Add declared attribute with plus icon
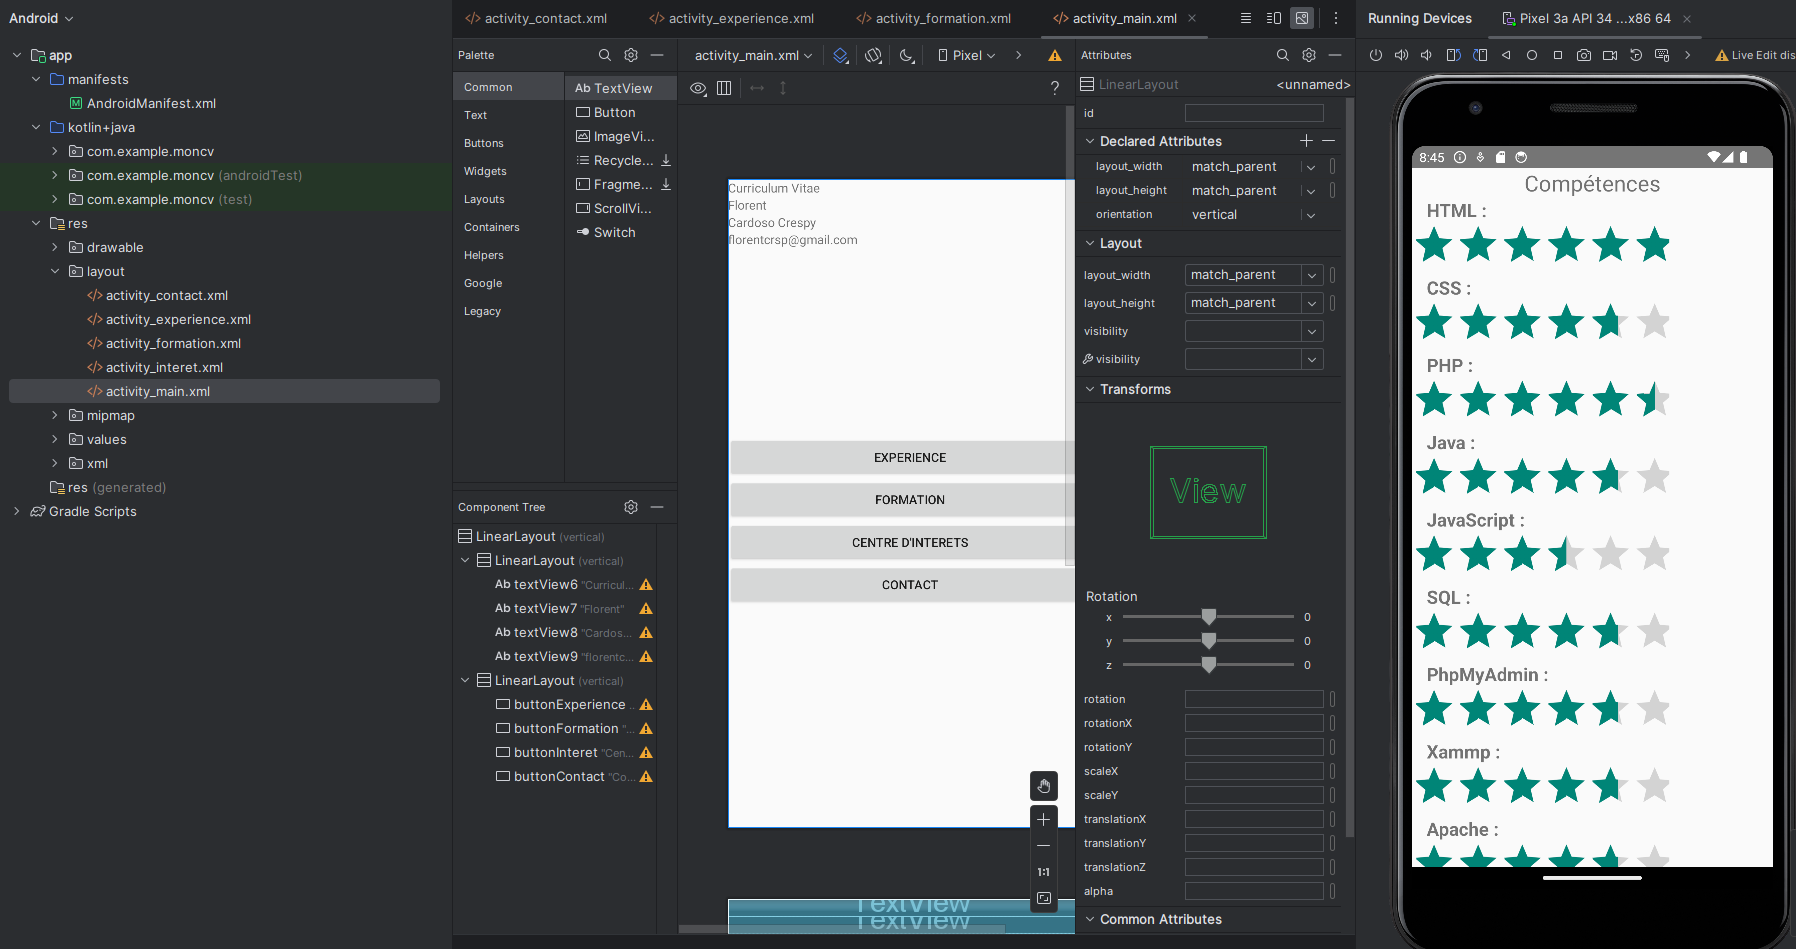 point(1306,141)
